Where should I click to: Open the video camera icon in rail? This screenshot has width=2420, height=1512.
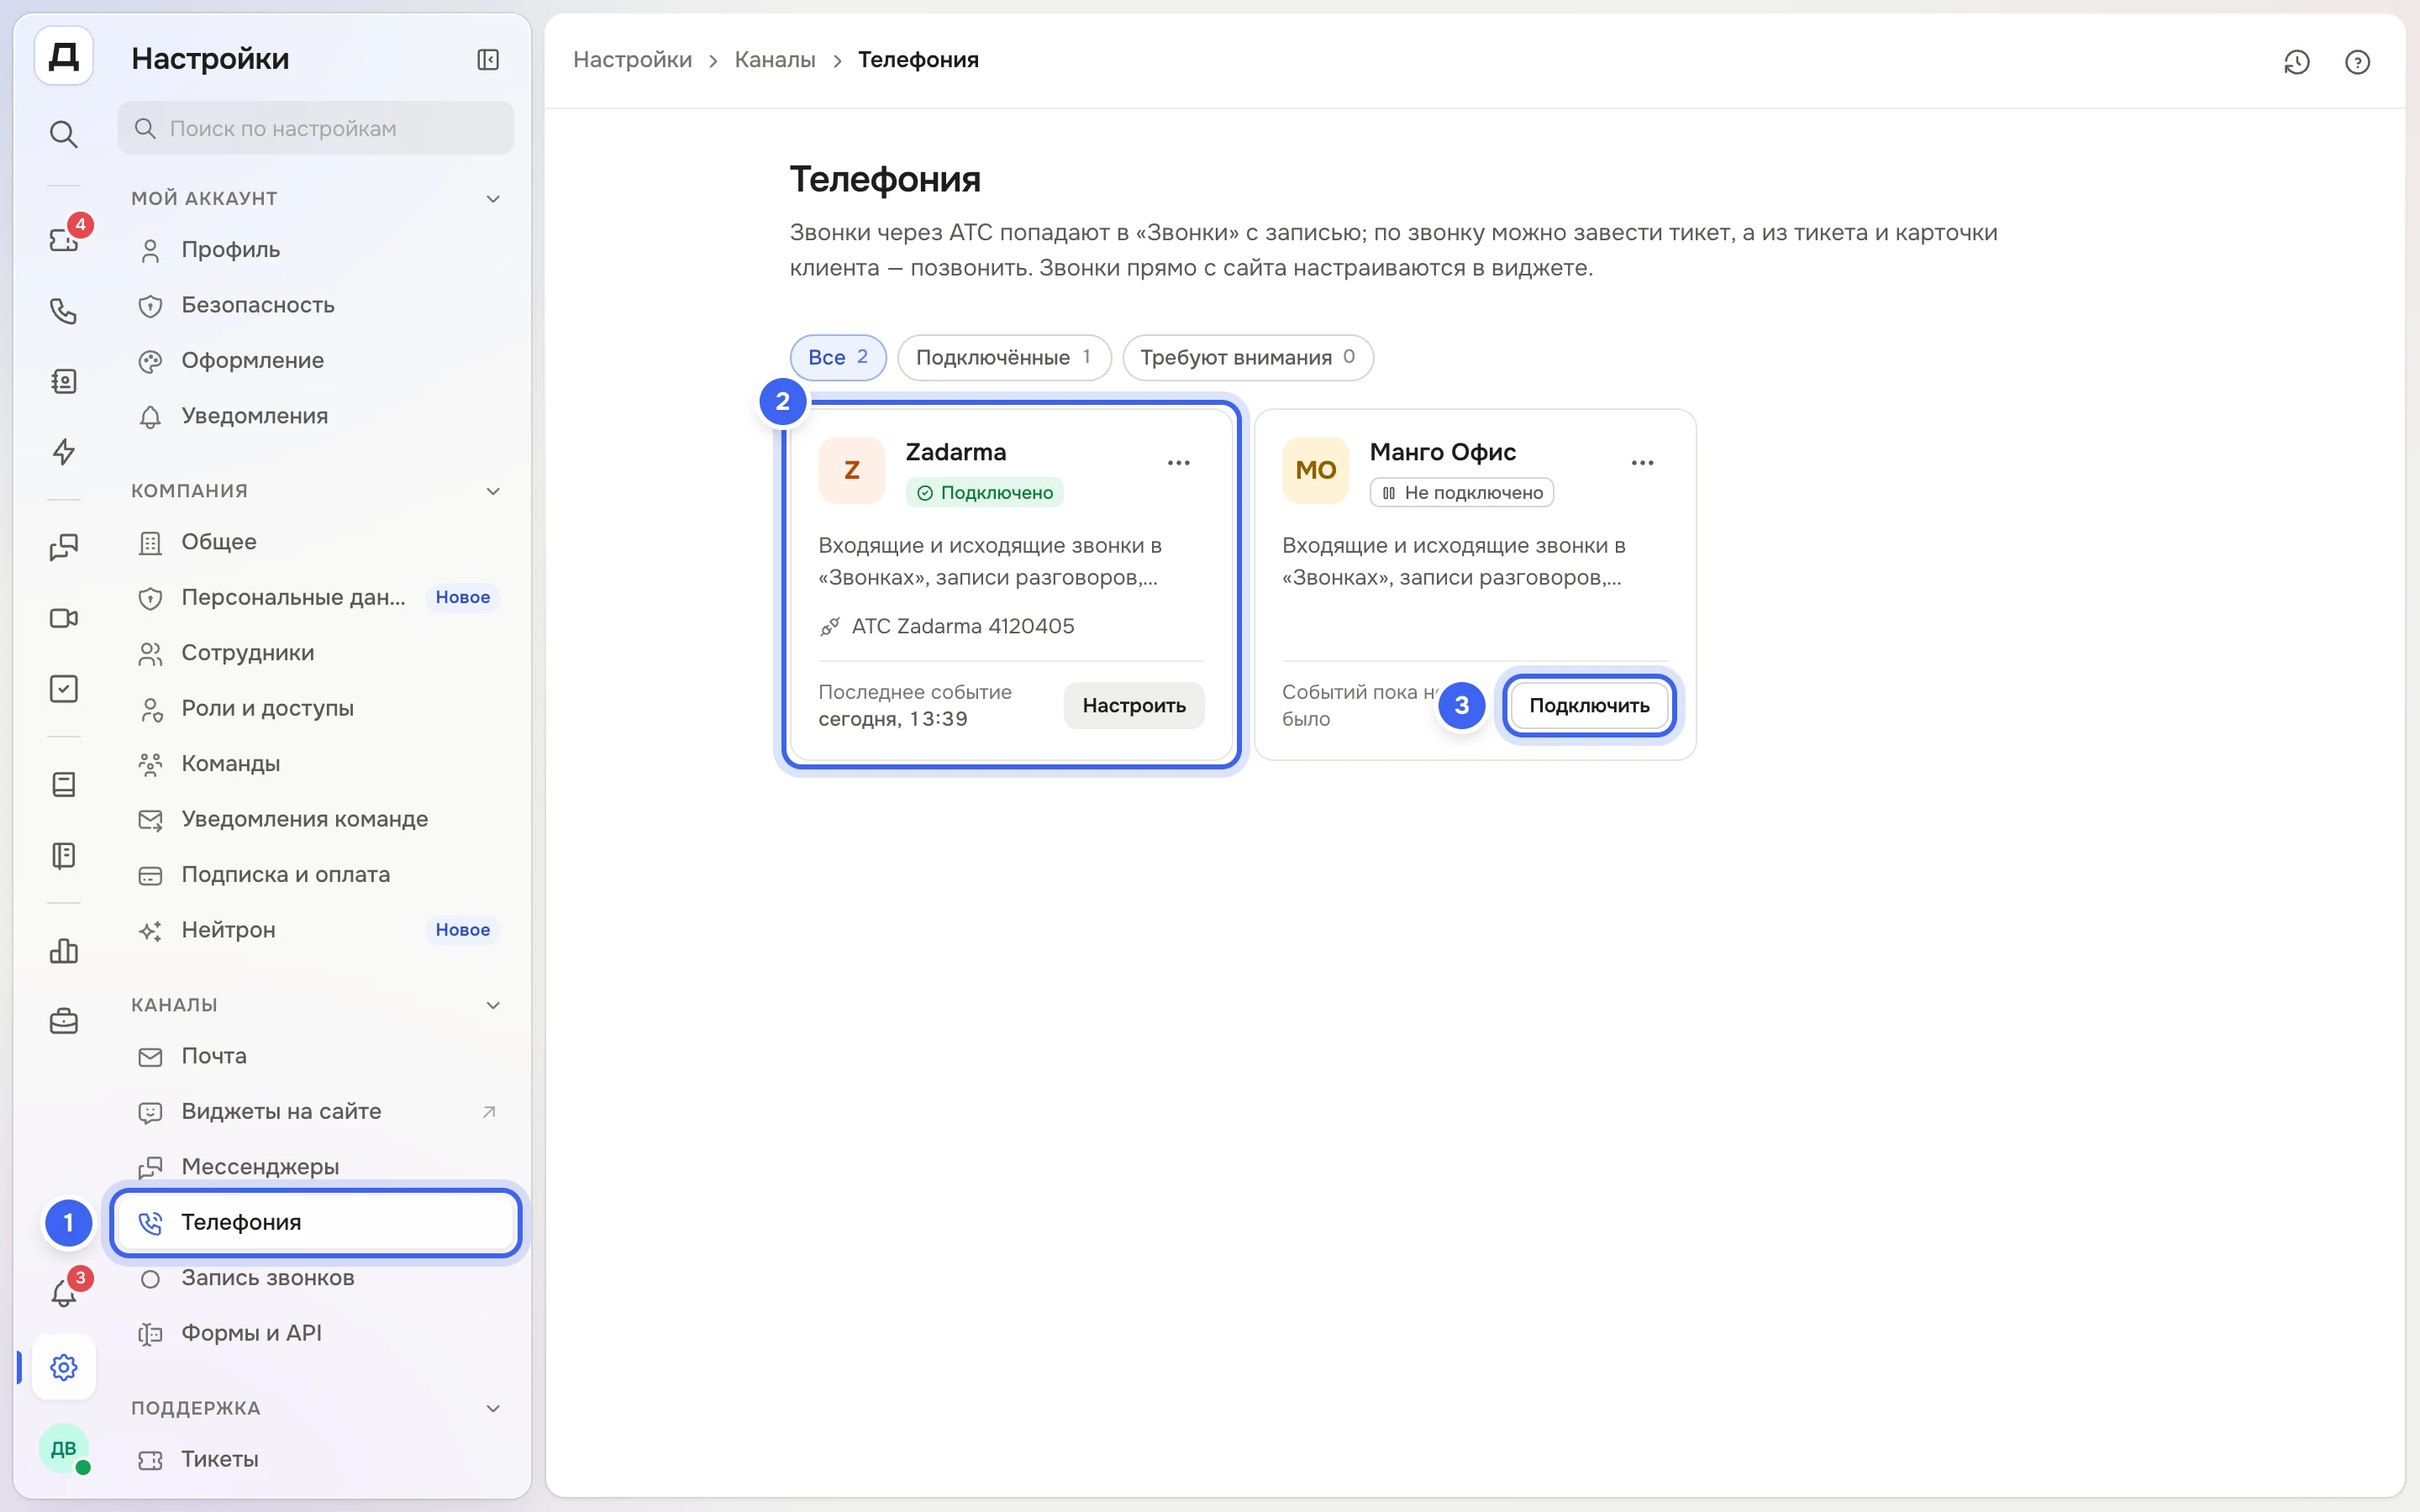[64, 618]
